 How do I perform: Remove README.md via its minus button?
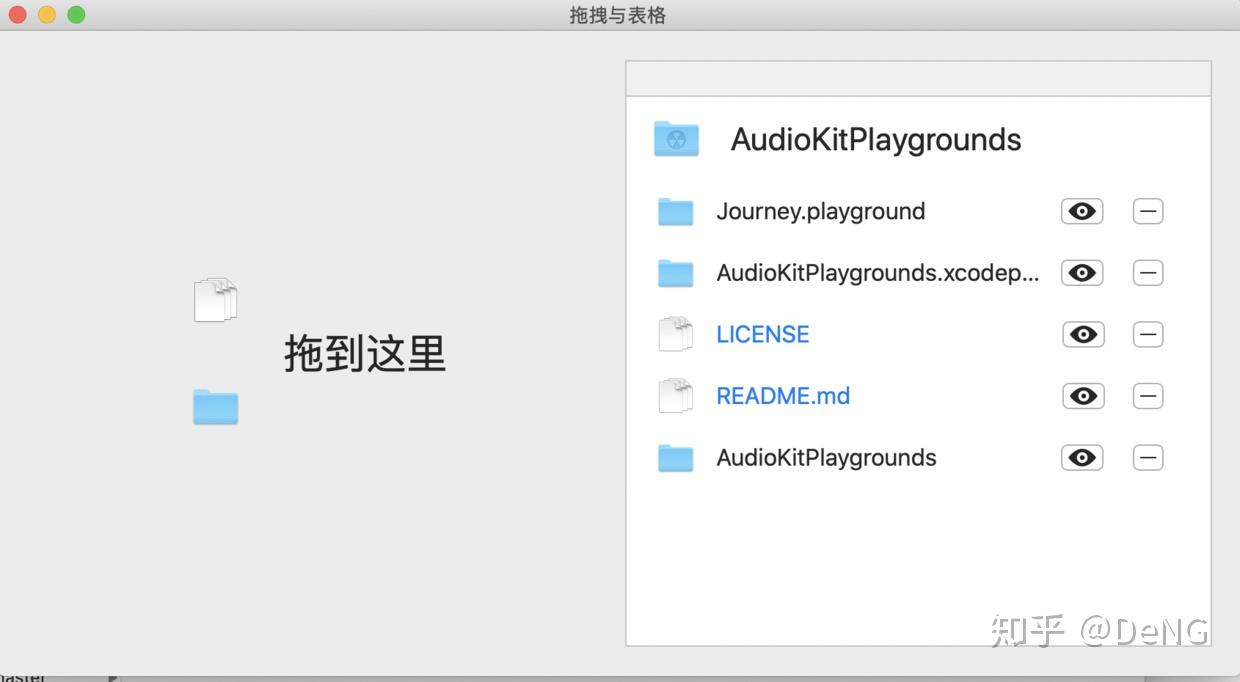(x=1148, y=396)
